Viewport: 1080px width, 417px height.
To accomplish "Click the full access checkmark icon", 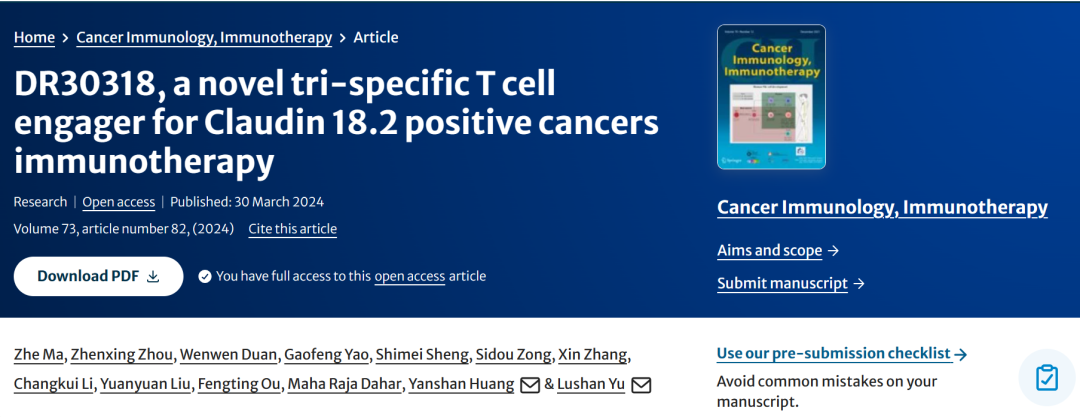I will 205,277.
